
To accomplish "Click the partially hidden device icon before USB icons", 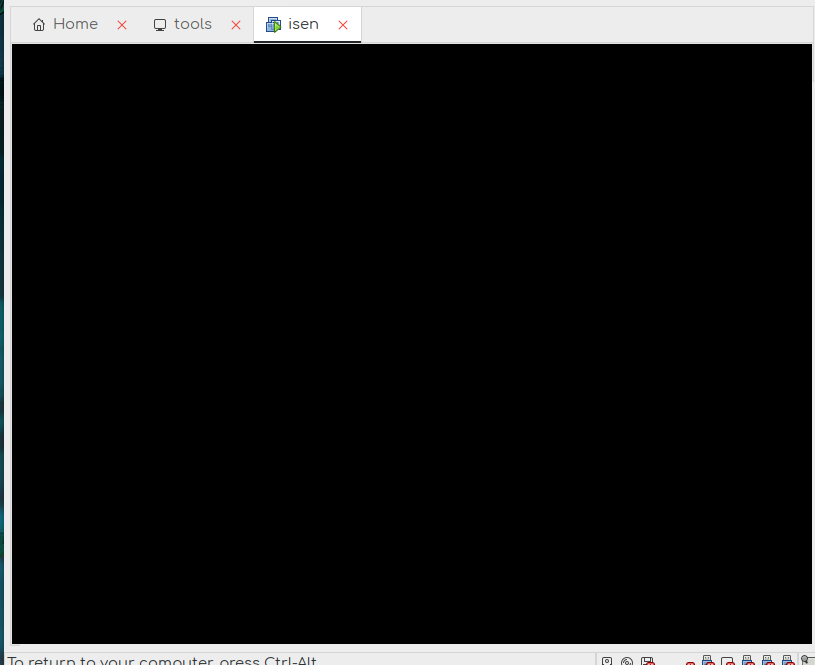I will [690, 662].
